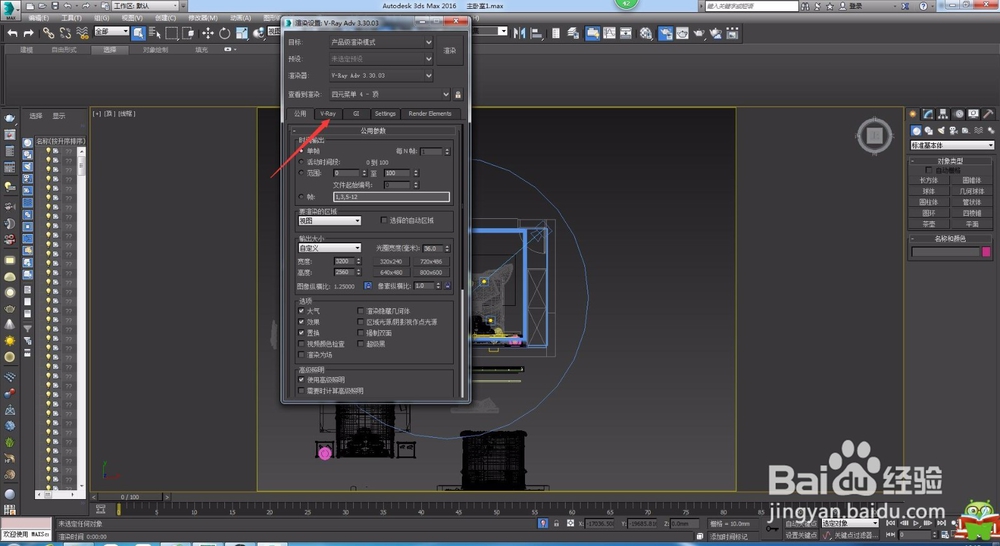Viewport: 1000px width, 546px height.
Task: Activate the Select and Rotate tool
Action: click(x=224, y=33)
